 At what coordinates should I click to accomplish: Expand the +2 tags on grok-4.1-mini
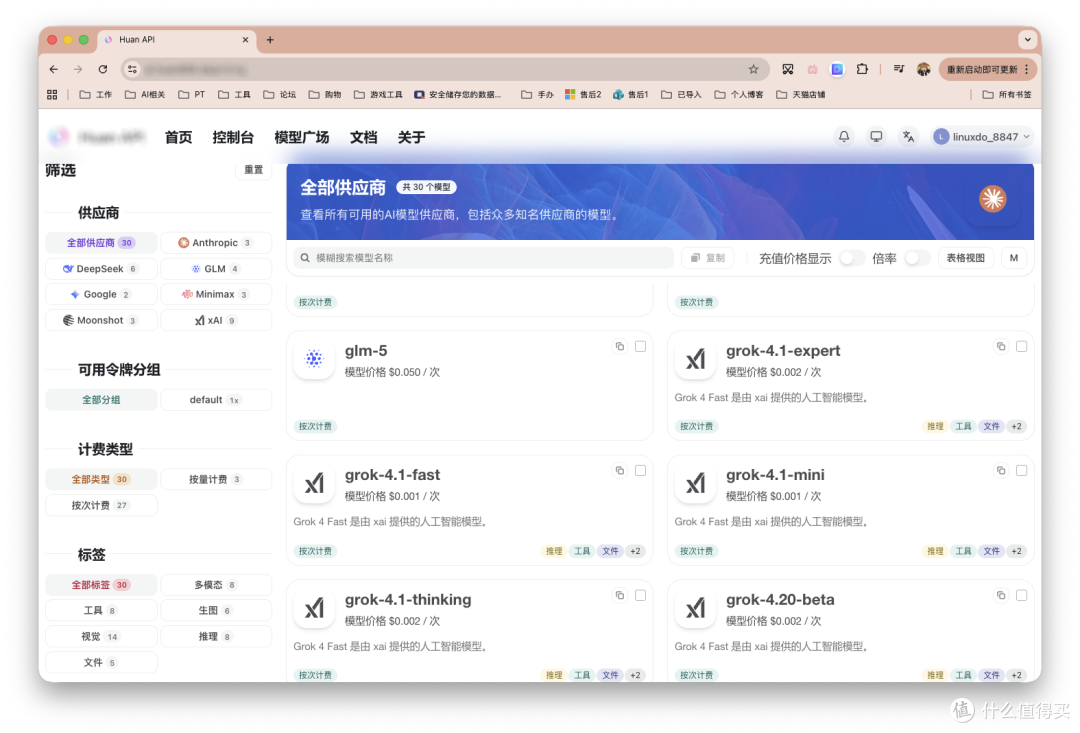1016,551
